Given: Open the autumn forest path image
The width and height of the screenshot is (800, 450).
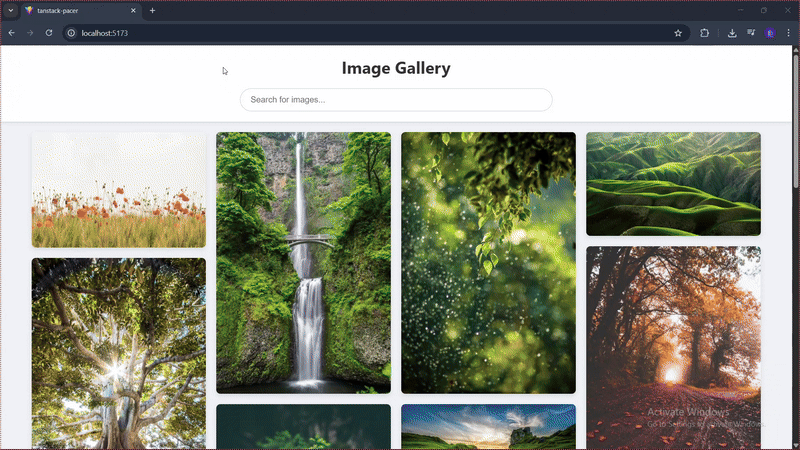Looking at the screenshot, I should tap(673, 345).
